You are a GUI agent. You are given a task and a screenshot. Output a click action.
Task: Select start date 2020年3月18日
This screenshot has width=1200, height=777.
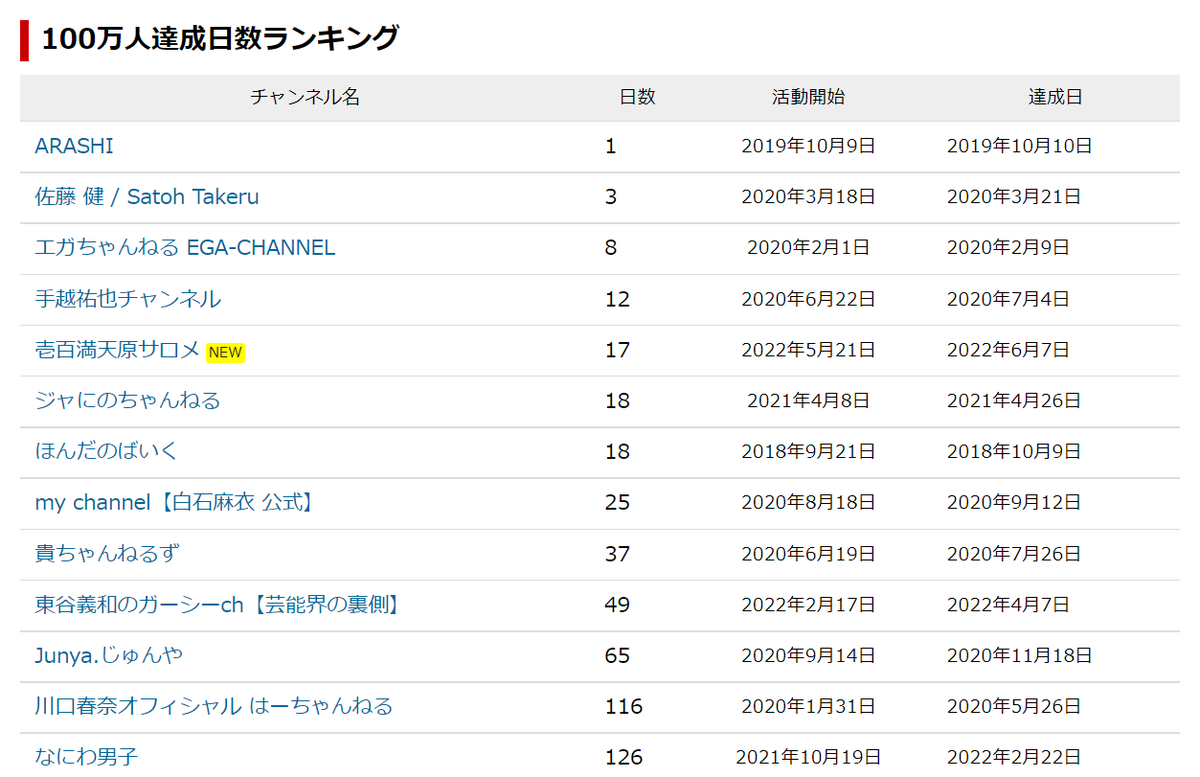coord(809,197)
